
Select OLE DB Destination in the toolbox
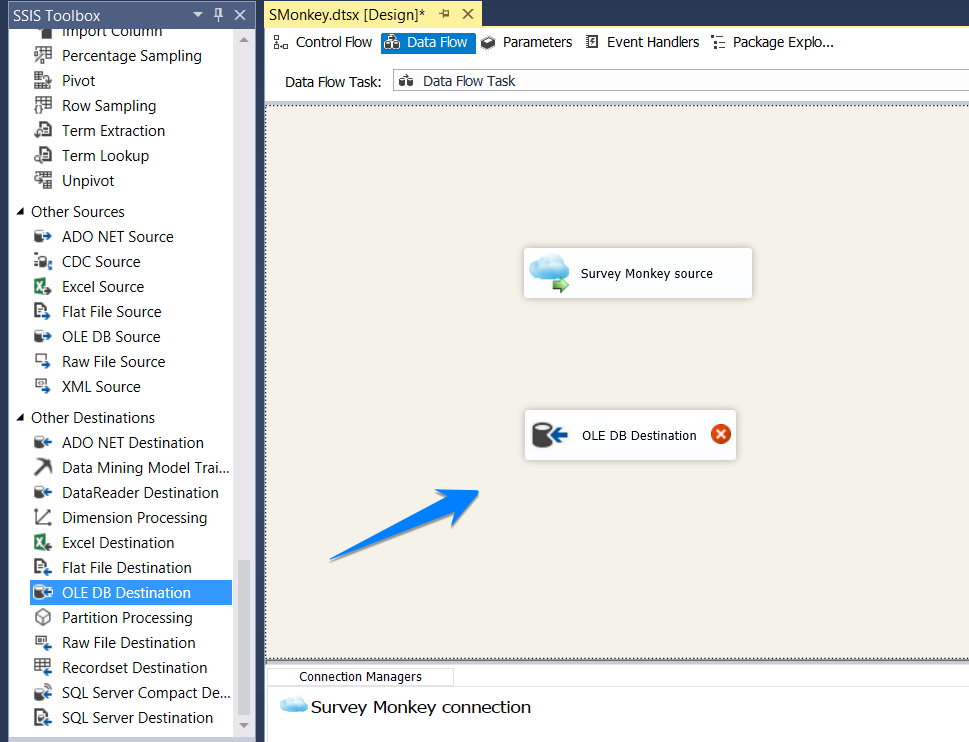click(x=131, y=592)
